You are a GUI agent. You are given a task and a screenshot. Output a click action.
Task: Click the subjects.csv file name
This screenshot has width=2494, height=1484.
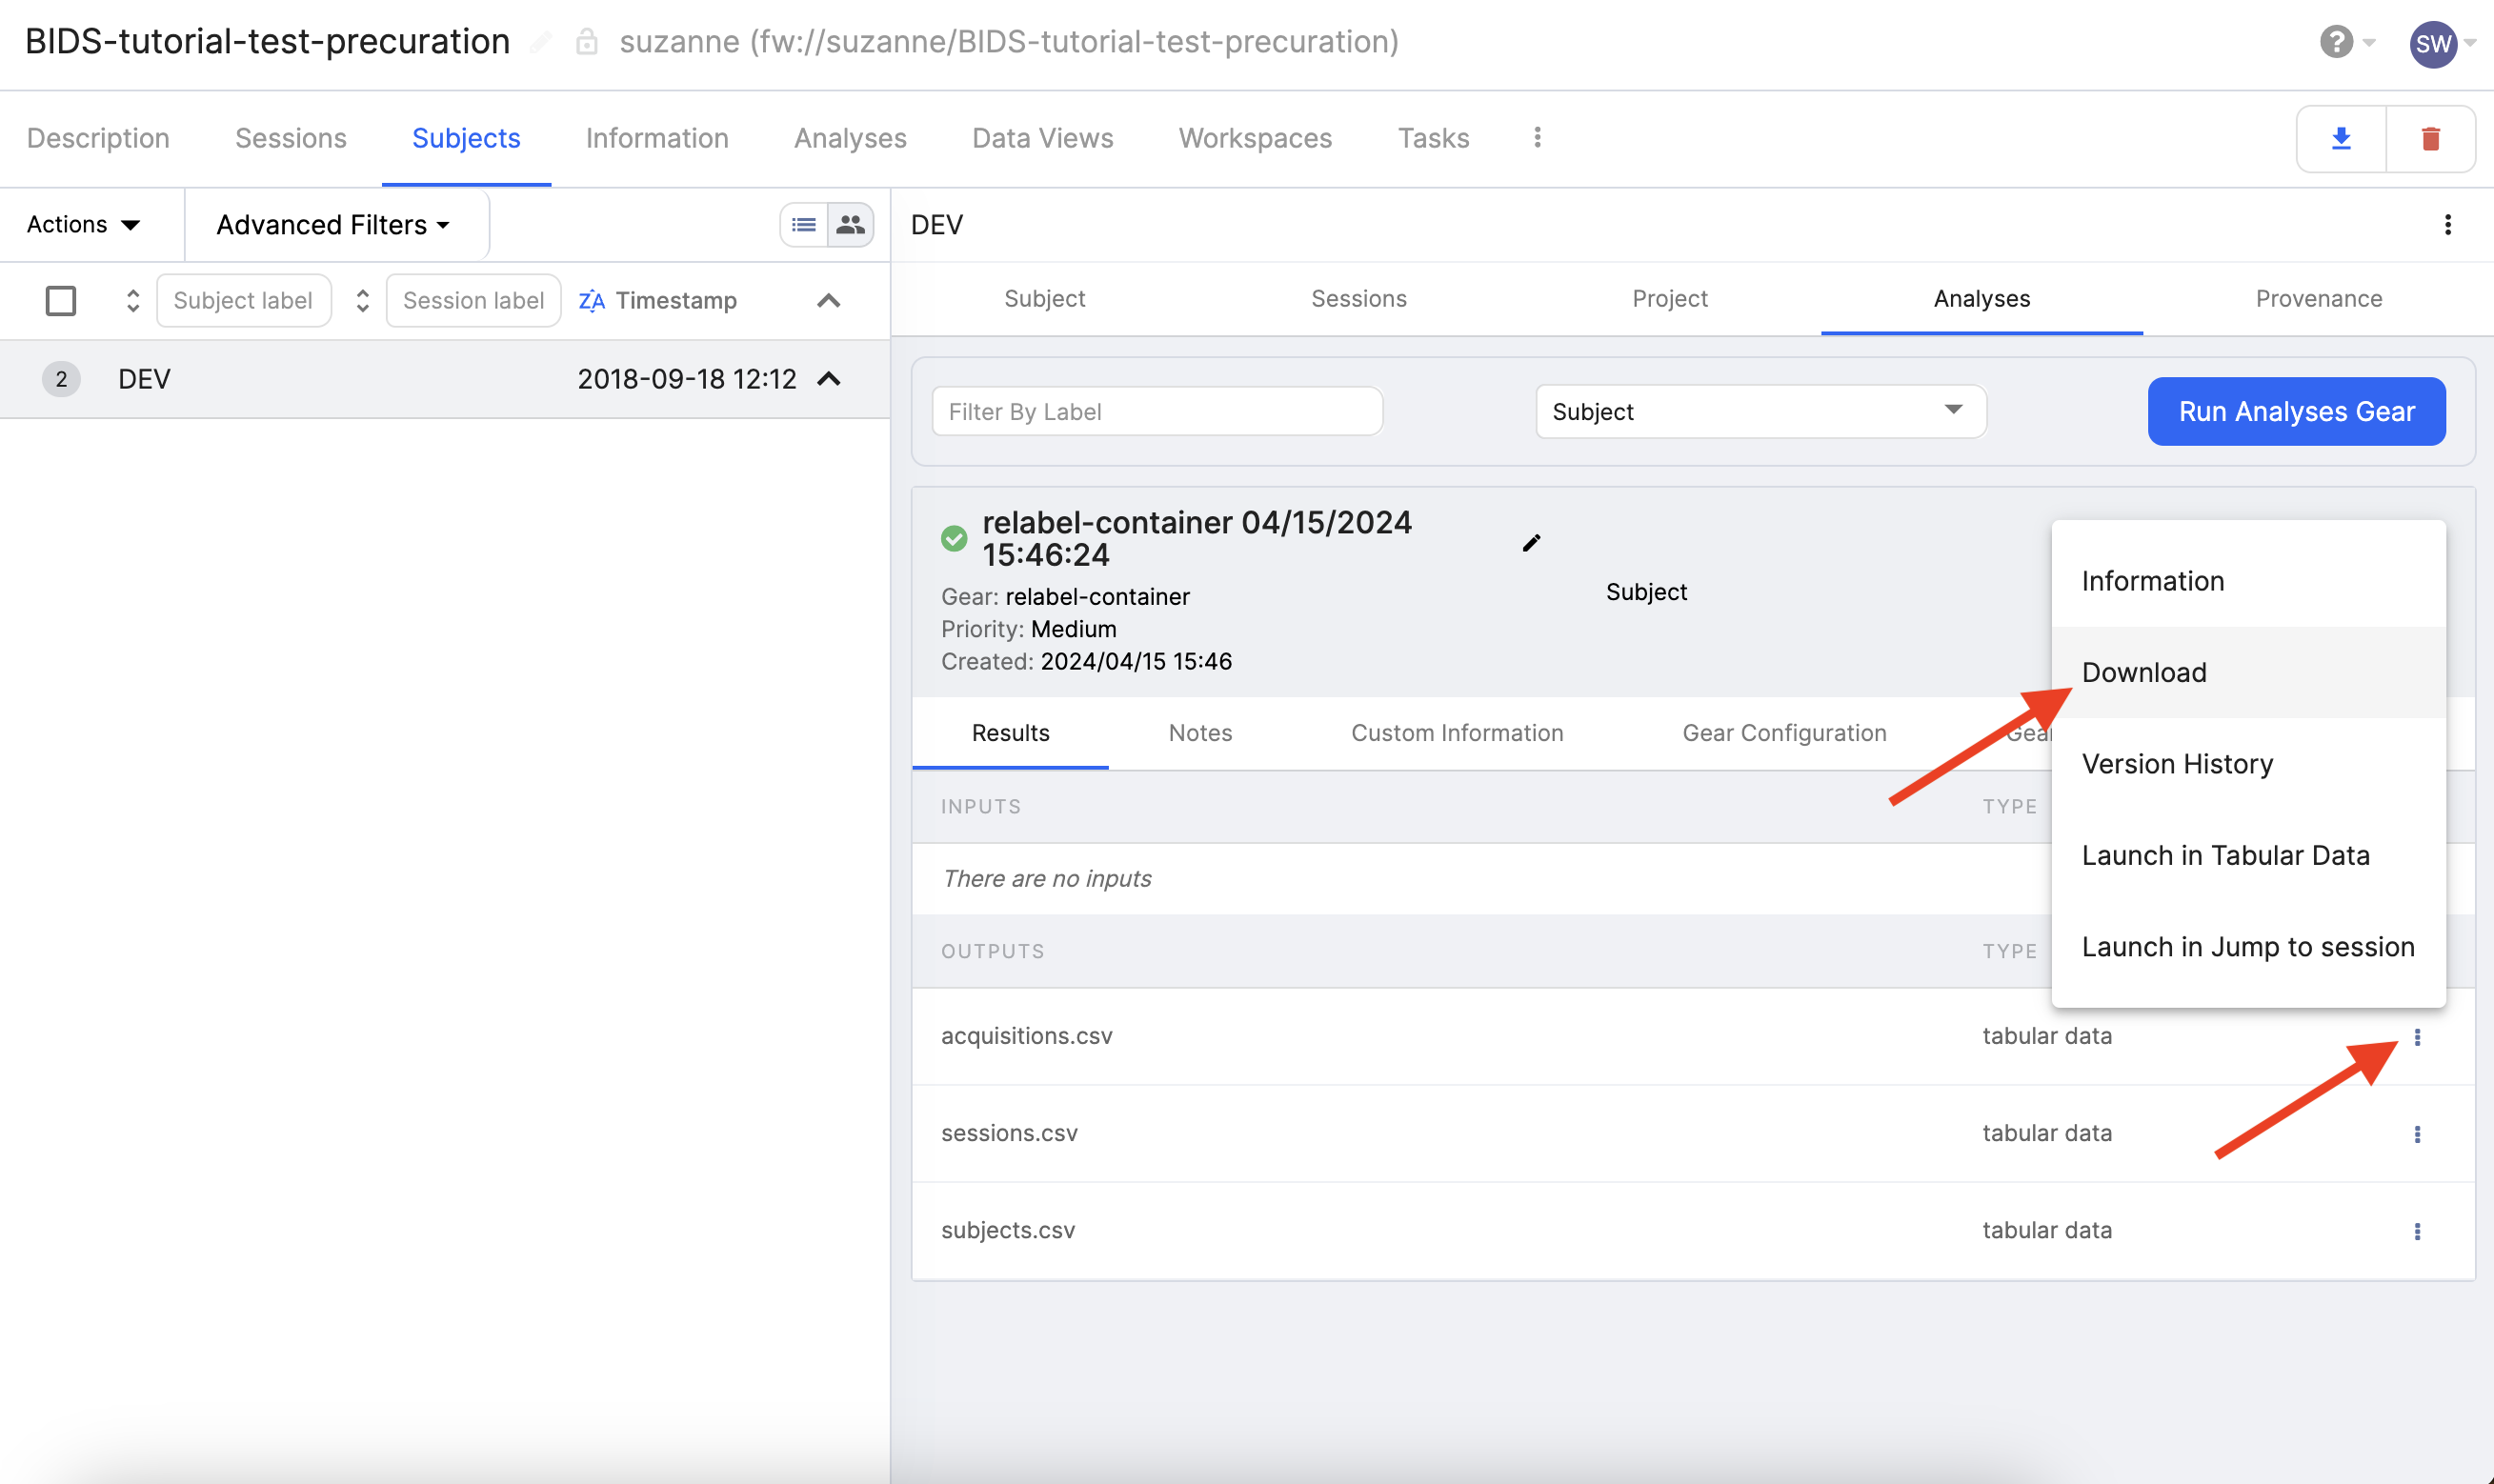pos(1007,1230)
